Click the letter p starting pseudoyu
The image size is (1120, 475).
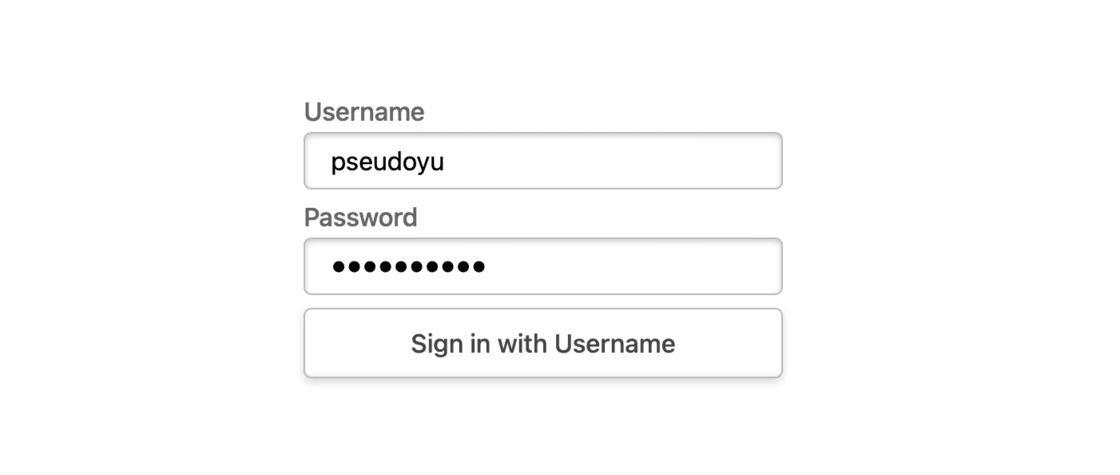[337, 163]
